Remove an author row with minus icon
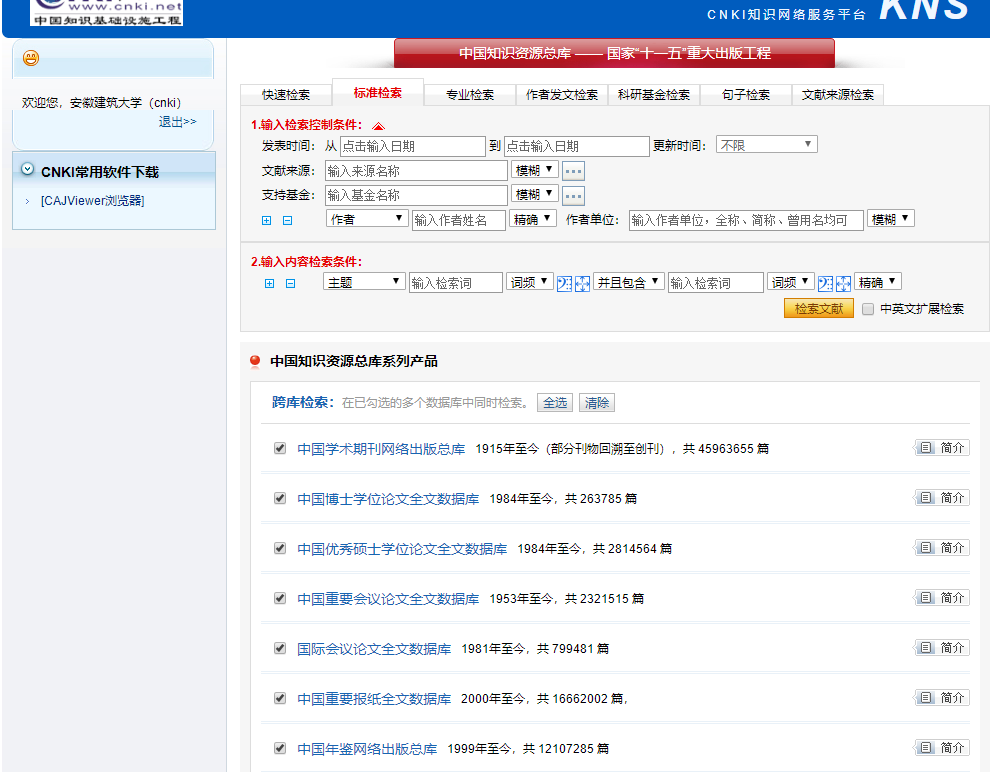Image resolution: width=990 pixels, height=772 pixels. (287, 220)
